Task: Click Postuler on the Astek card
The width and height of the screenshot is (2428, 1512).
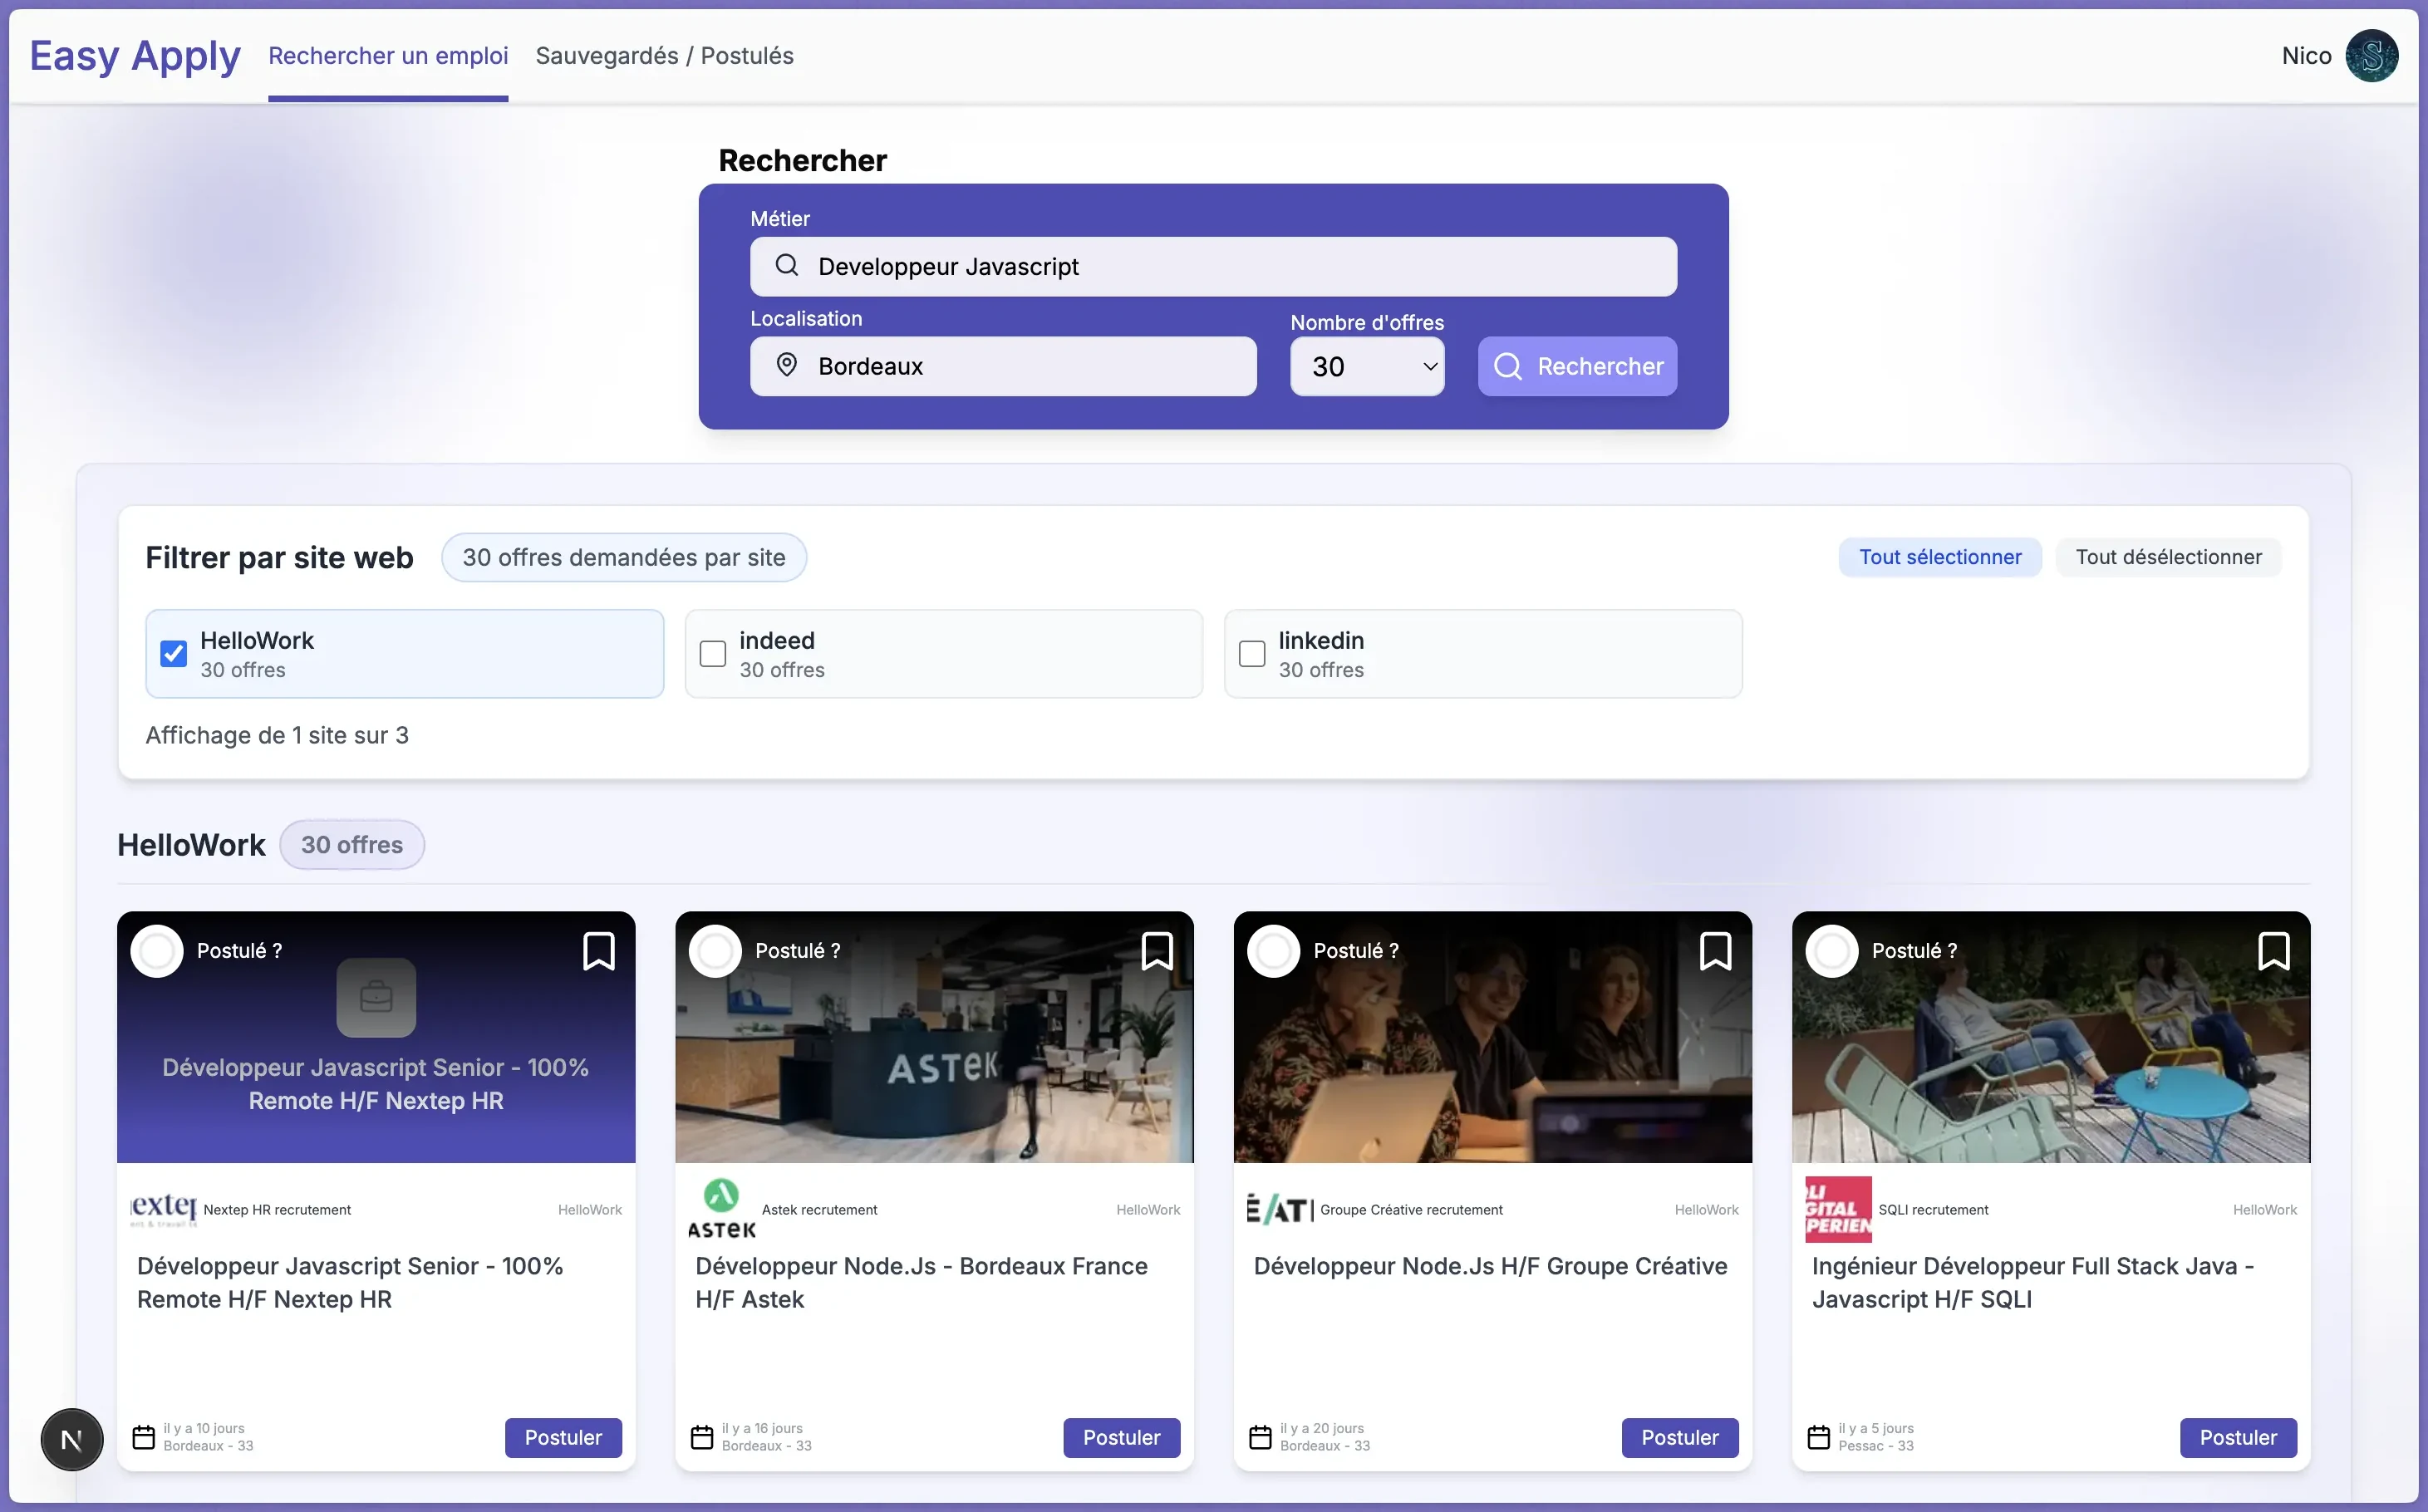Action: coord(1122,1438)
